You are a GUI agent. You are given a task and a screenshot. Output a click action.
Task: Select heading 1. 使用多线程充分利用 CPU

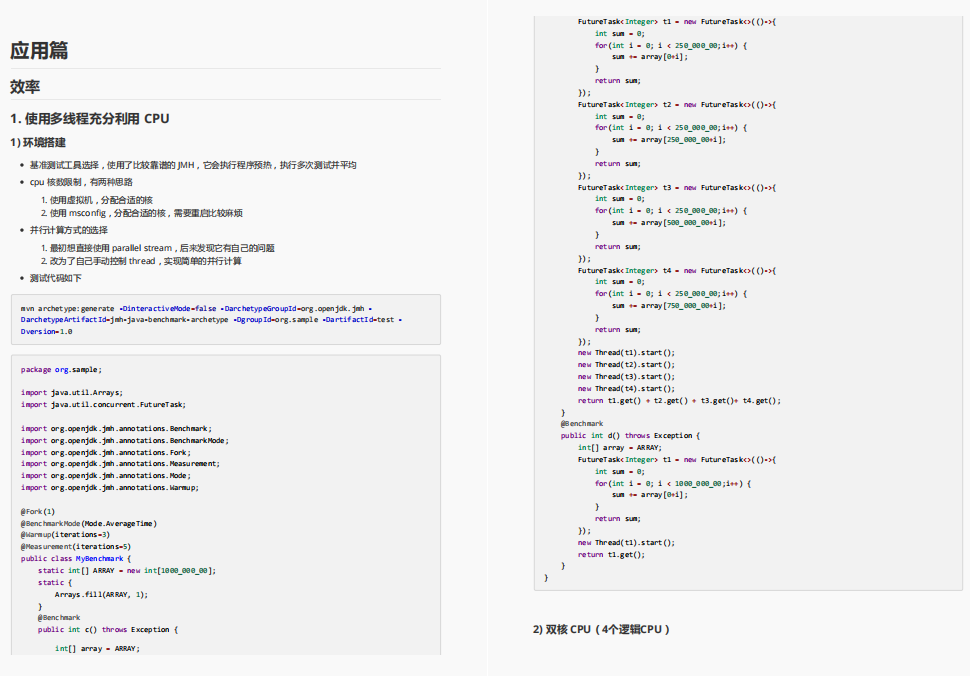coord(90,119)
